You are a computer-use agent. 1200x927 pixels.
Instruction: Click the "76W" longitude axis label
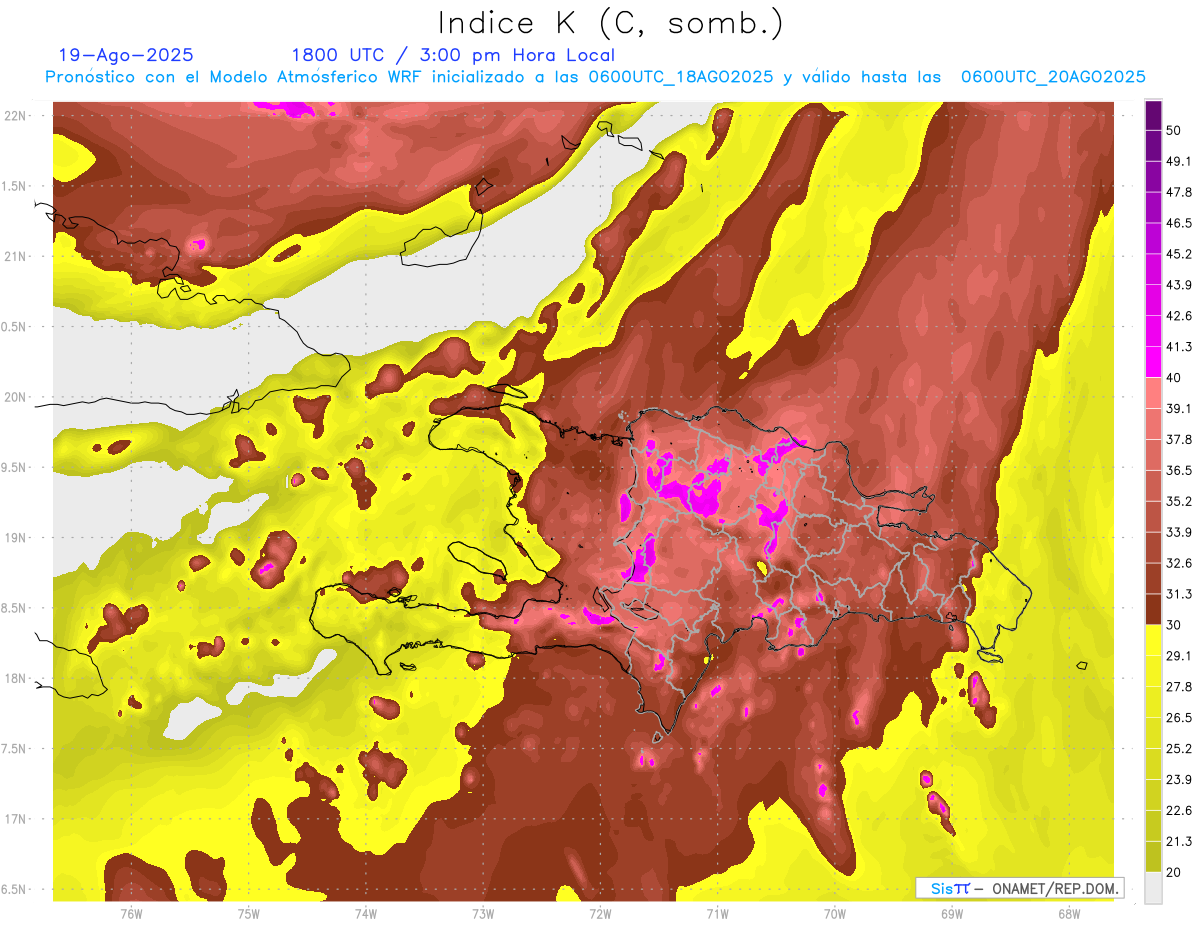point(131,914)
